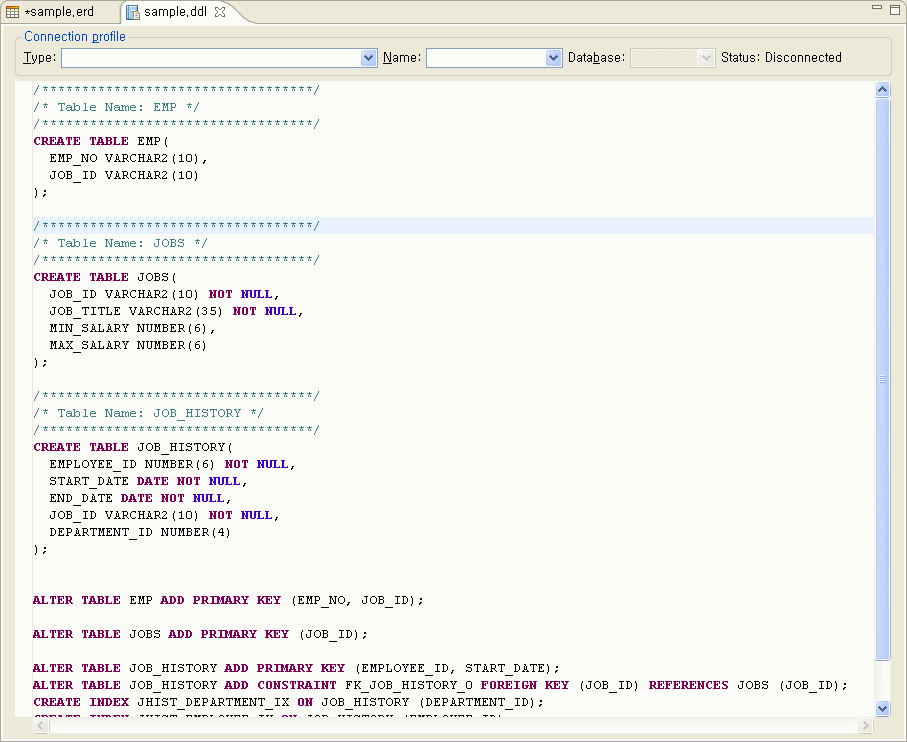This screenshot has height=742, width=907.
Task: Click inside the Name combo box field
Action: [486, 58]
